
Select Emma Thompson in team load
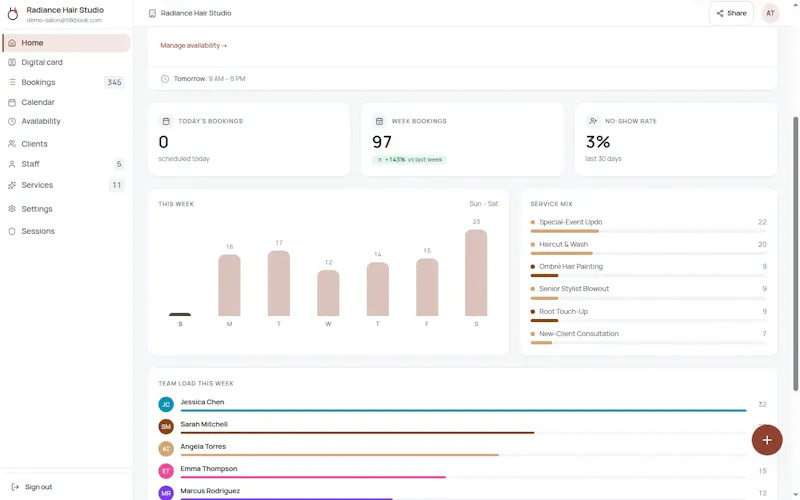pyautogui.click(x=462, y=471)
